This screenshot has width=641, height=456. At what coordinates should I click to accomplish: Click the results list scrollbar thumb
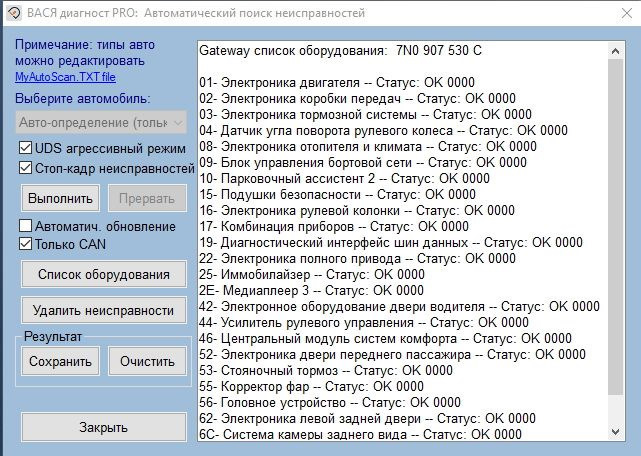pos(616,227)
